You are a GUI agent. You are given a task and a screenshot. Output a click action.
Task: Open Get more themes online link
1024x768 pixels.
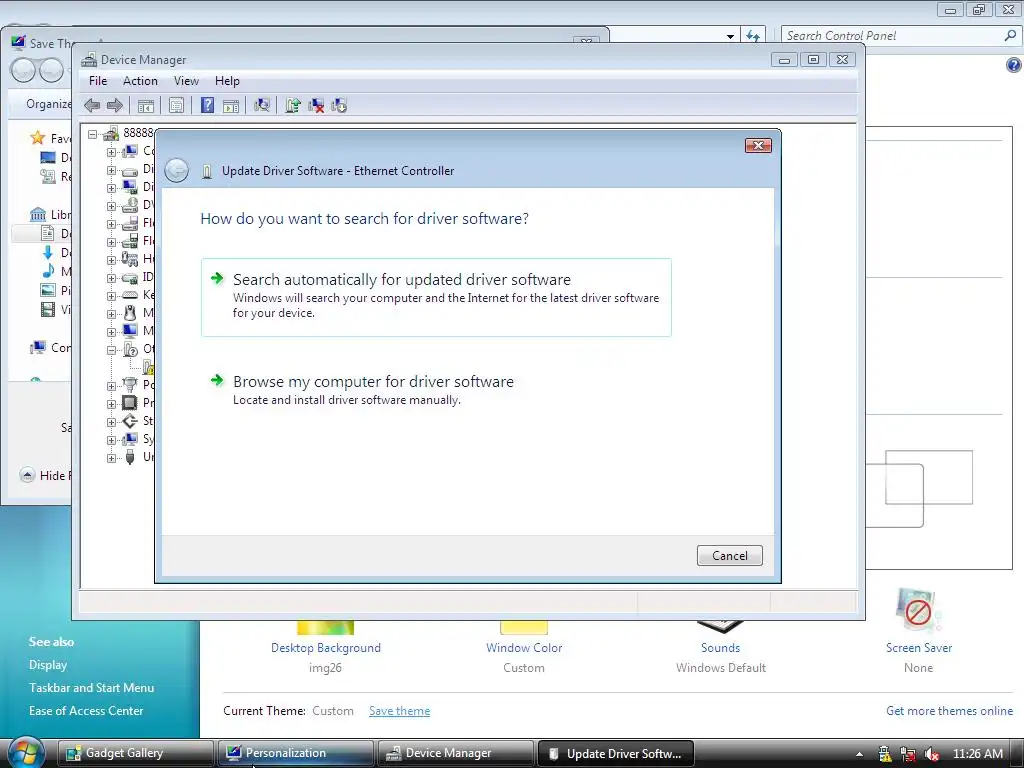coord(950,711)
